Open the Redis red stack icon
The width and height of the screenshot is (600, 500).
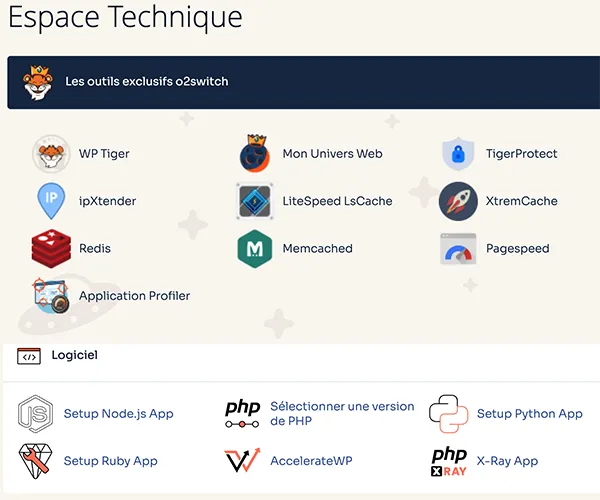tap(51, 248)
